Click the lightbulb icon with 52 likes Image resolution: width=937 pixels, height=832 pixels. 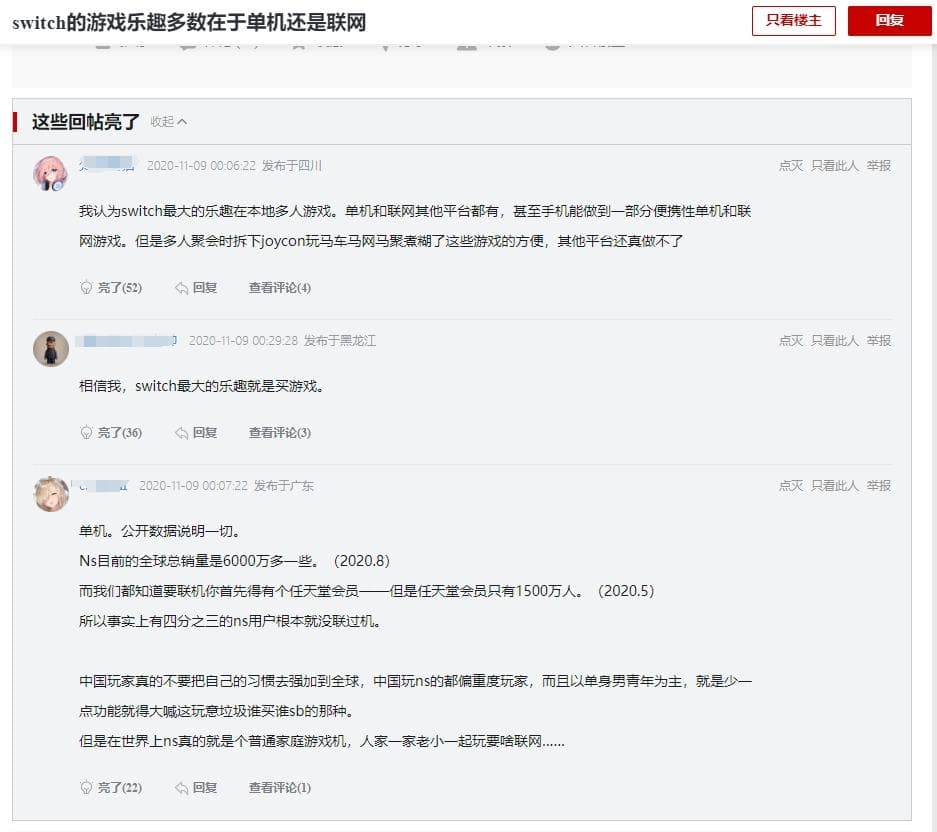(x=86, y=288)
